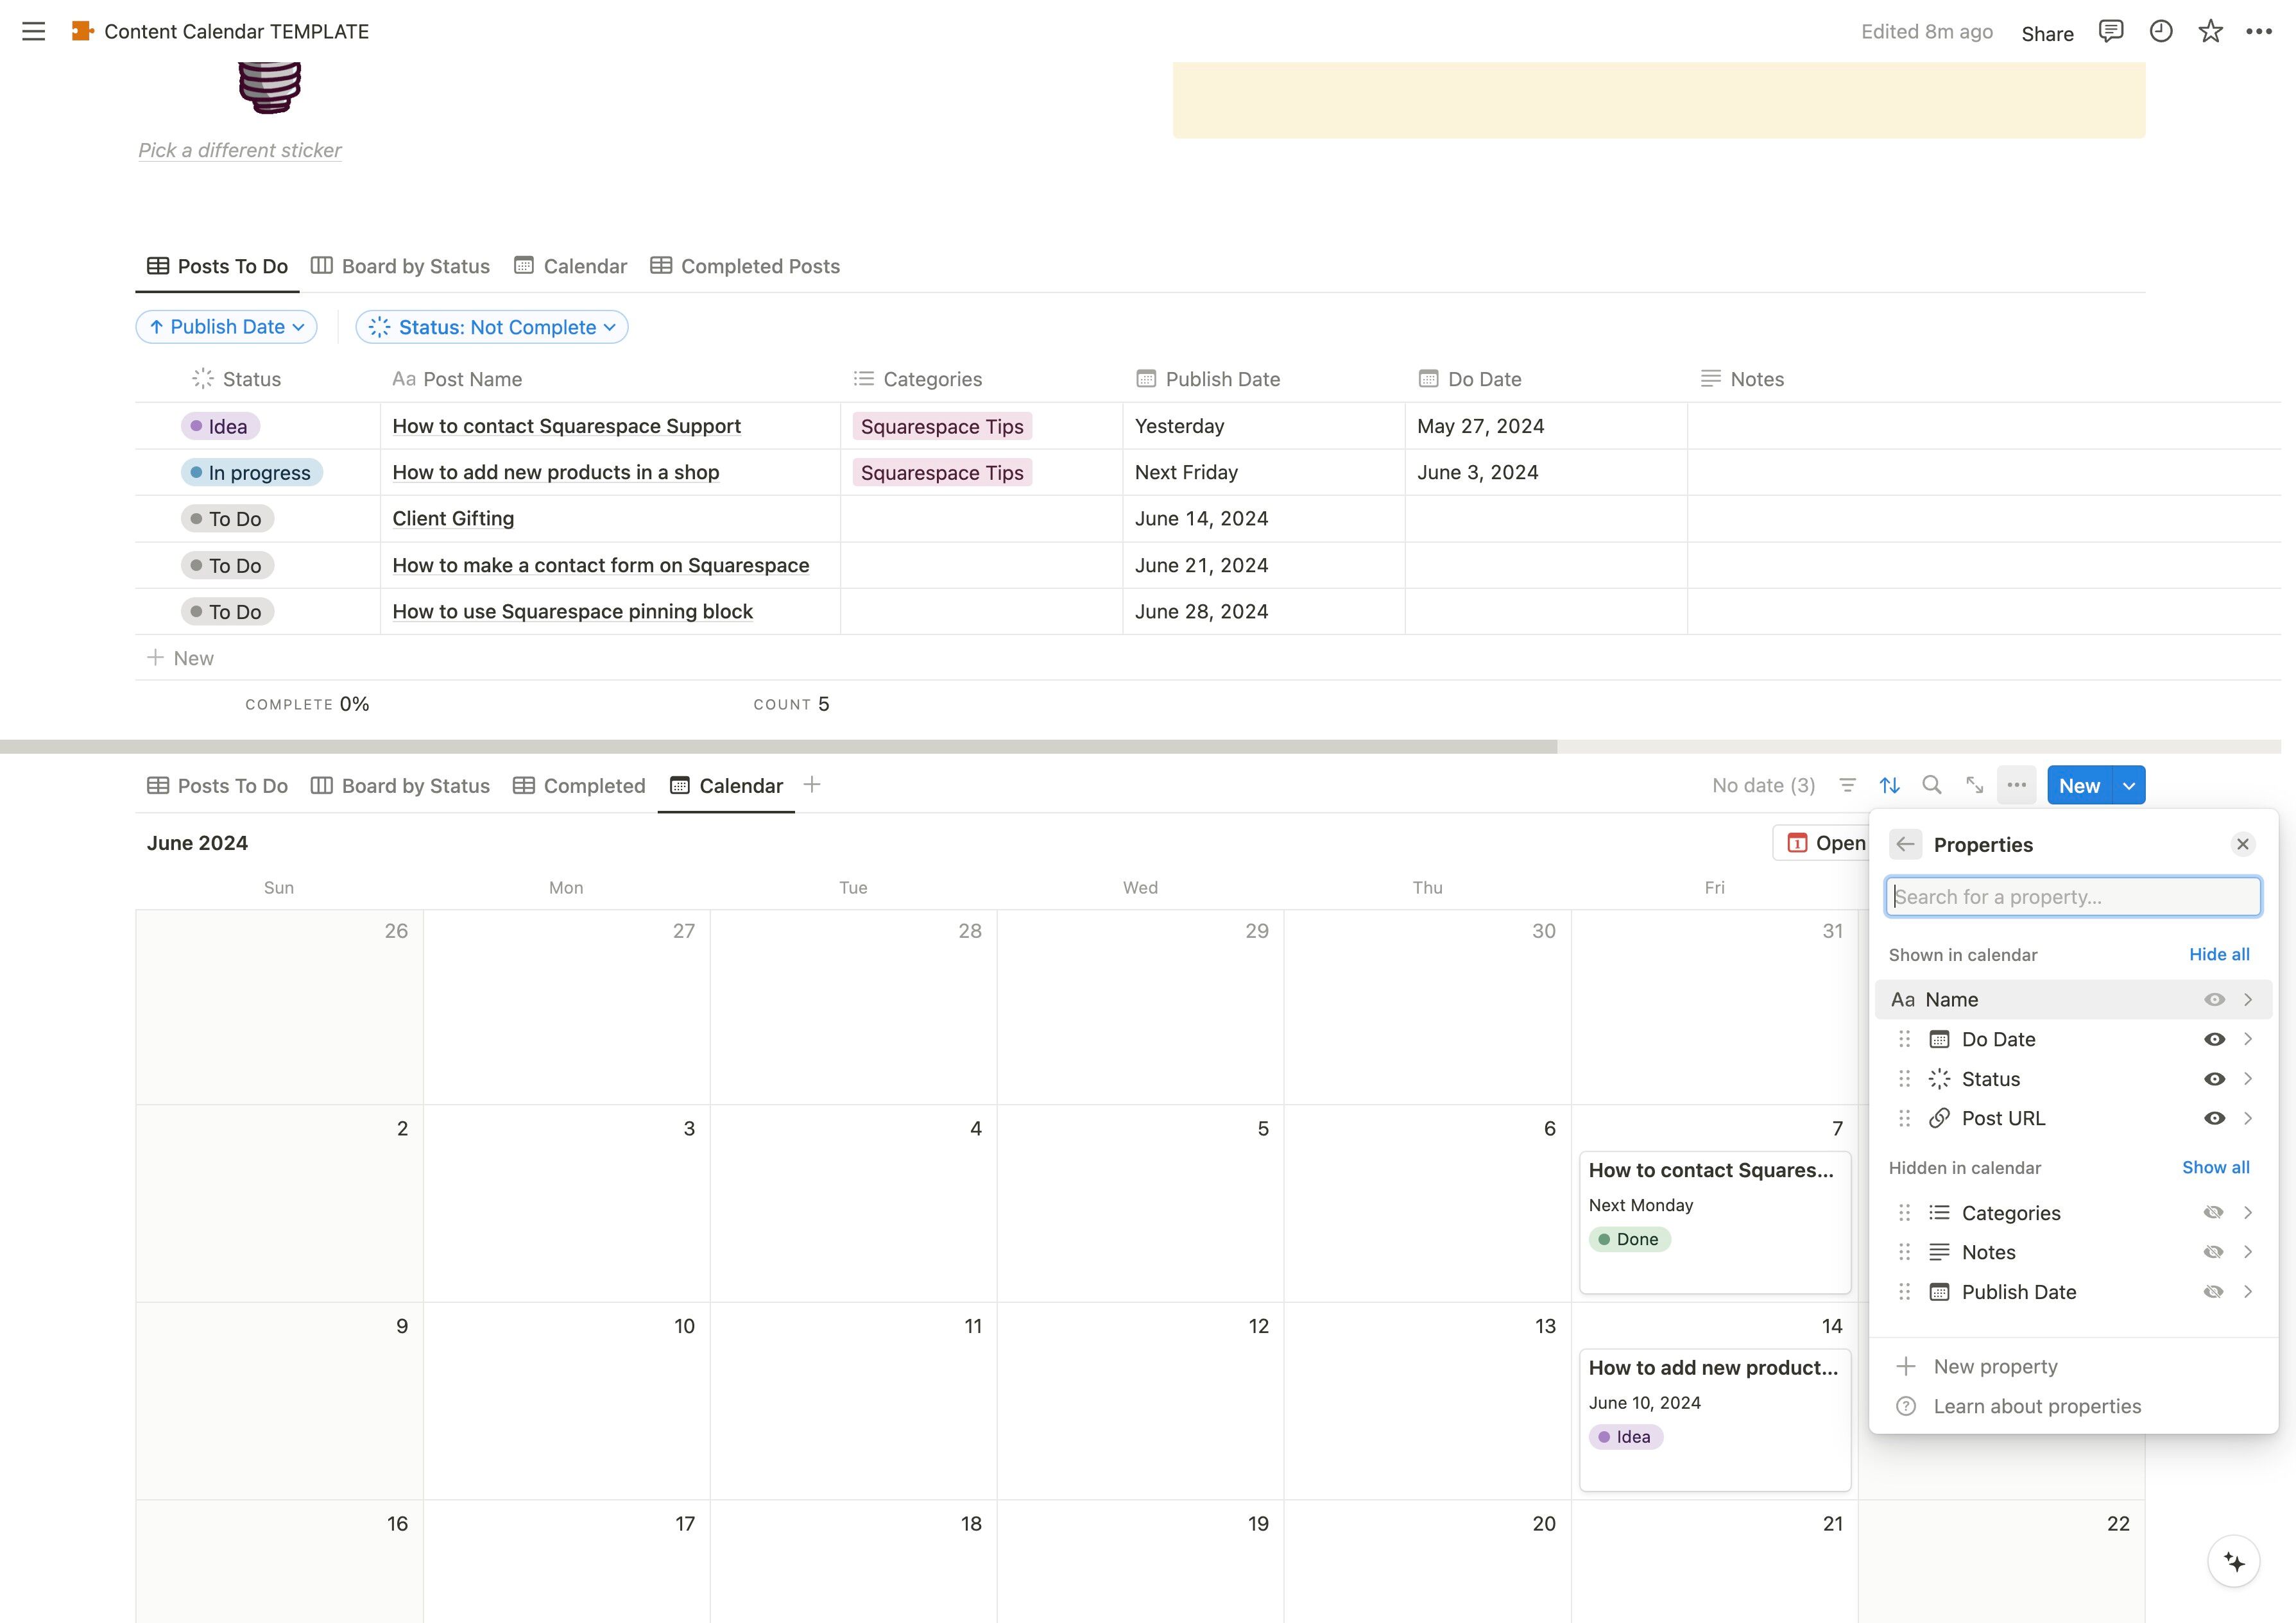Click the sort arrows icon

coord(1889,786)
